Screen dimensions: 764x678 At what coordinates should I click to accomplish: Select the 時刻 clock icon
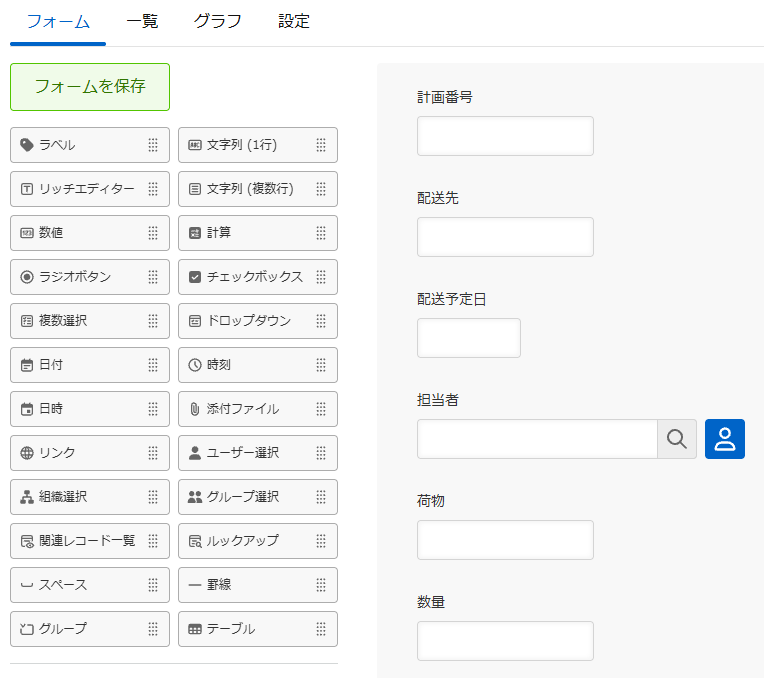[195, 365]
